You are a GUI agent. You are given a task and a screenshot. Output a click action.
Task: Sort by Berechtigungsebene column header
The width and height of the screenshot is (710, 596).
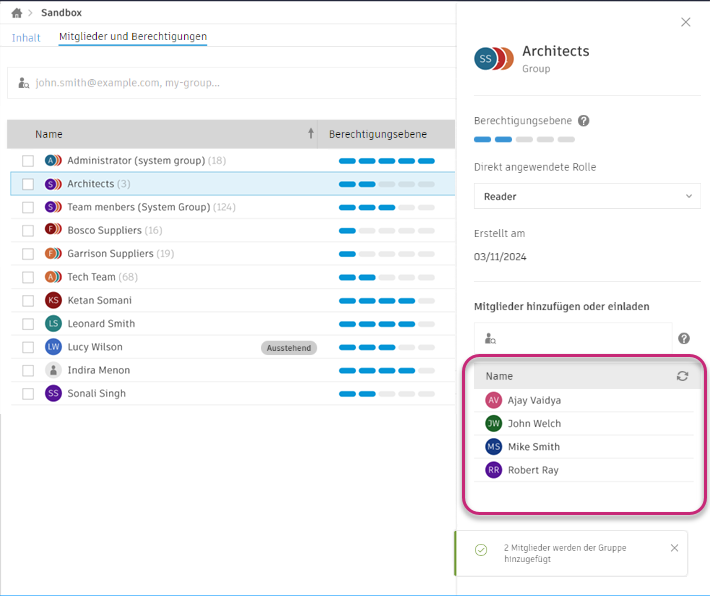[x=378, y=134]
